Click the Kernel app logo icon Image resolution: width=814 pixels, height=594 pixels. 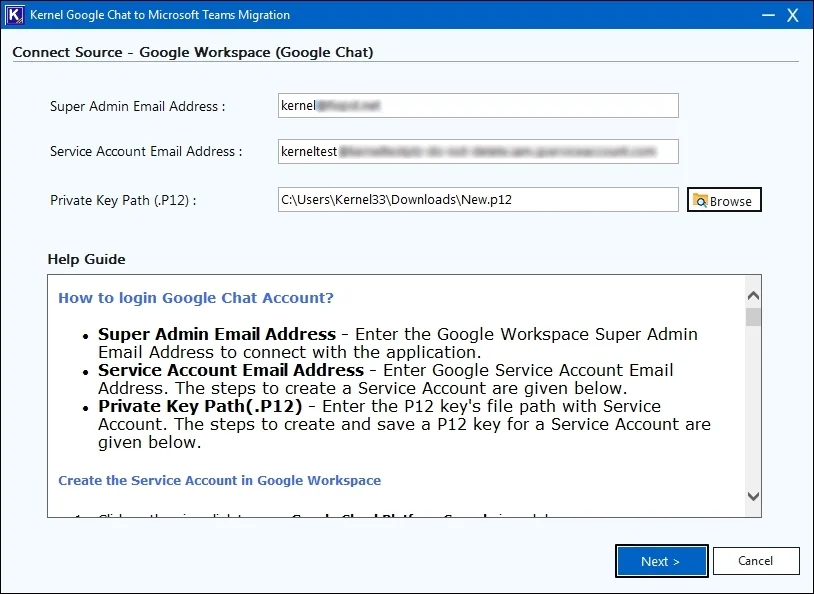(x=15, y=15)
